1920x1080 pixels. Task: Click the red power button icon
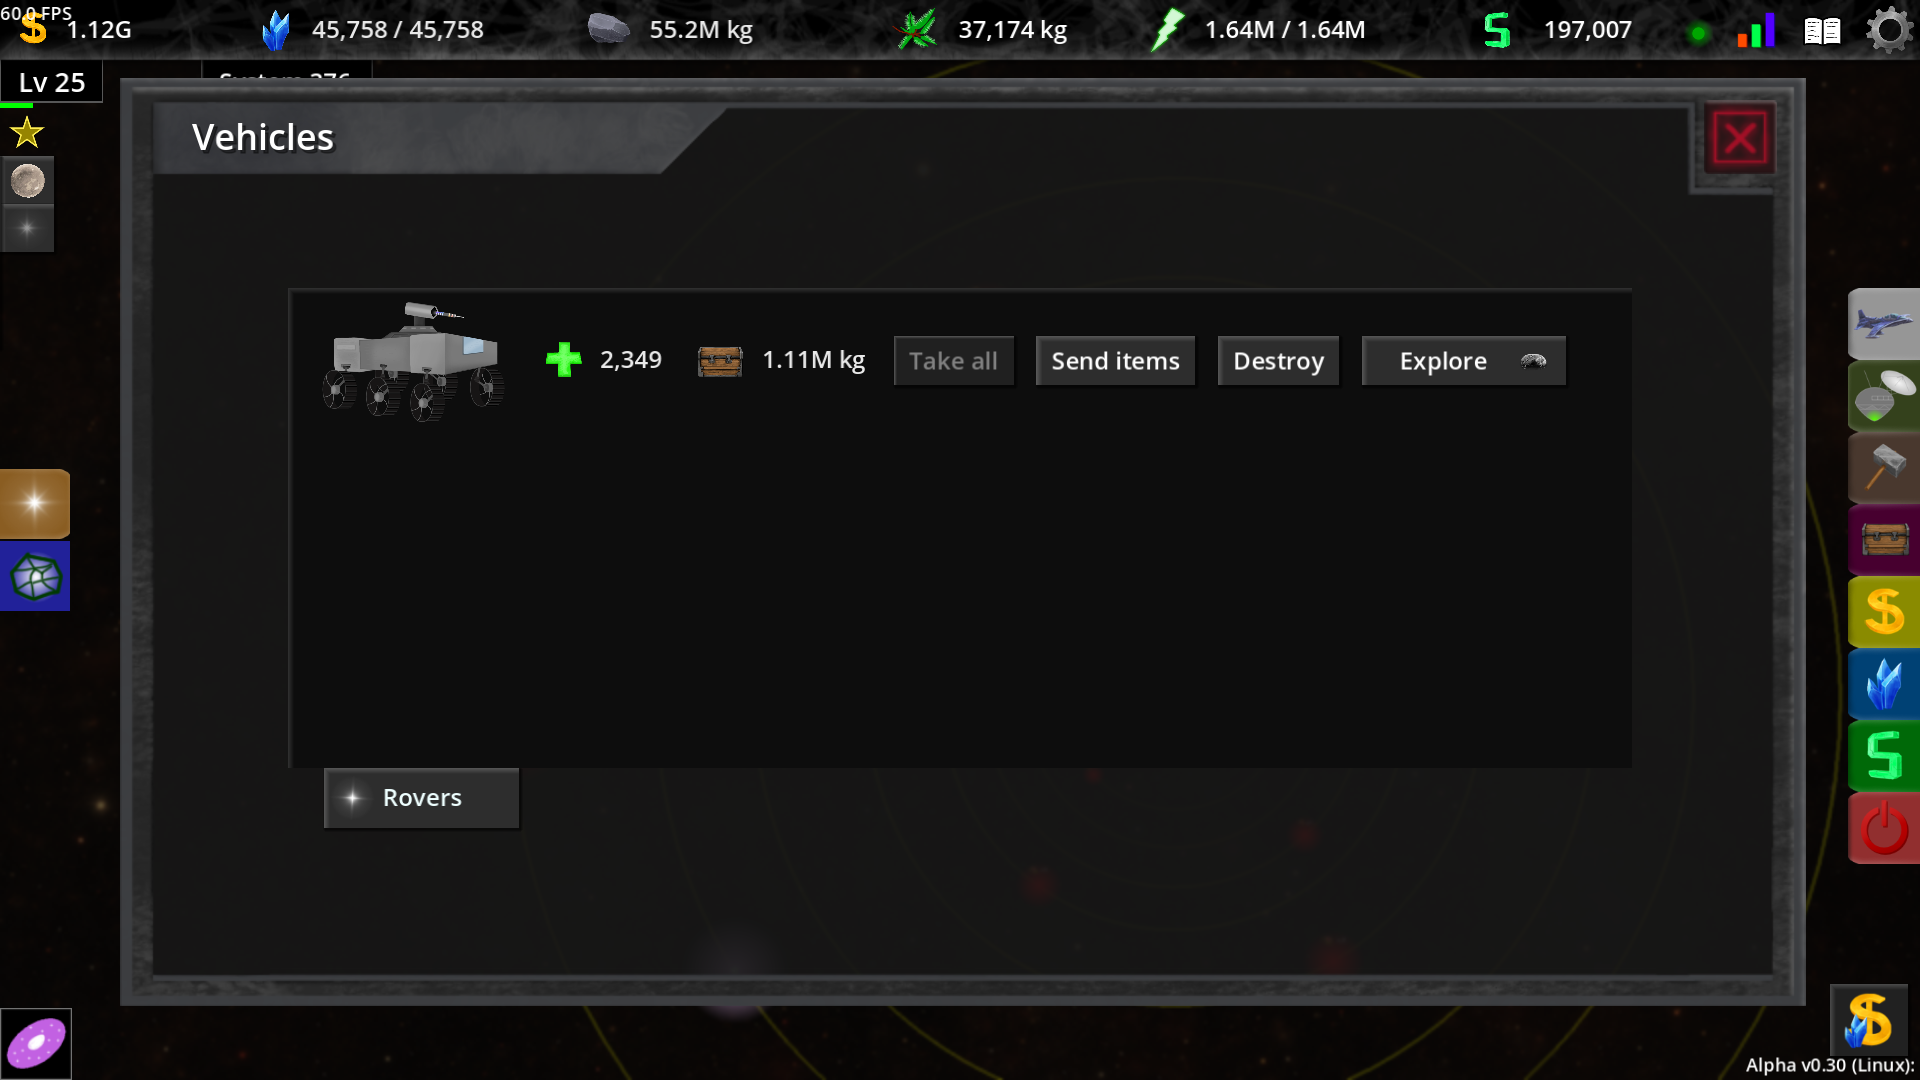pos(1884,828)
